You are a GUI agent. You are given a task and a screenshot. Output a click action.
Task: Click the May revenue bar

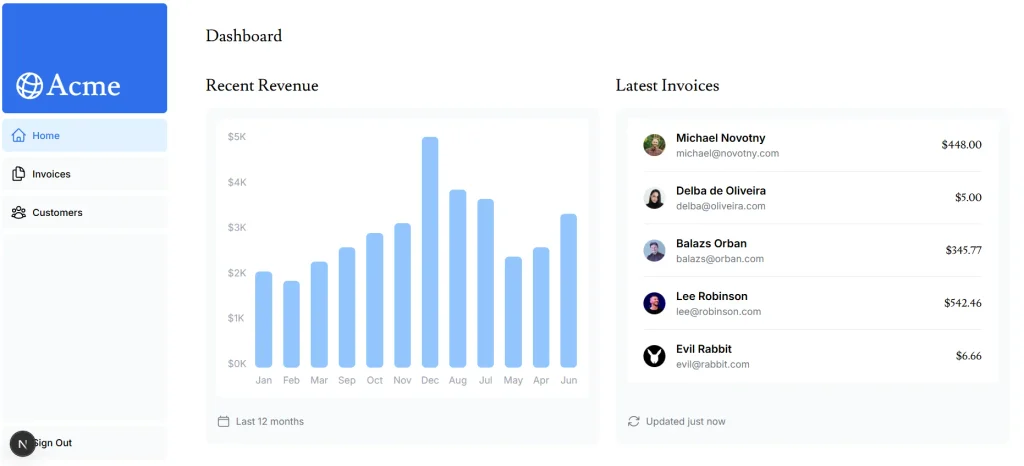tap(513, 312)
